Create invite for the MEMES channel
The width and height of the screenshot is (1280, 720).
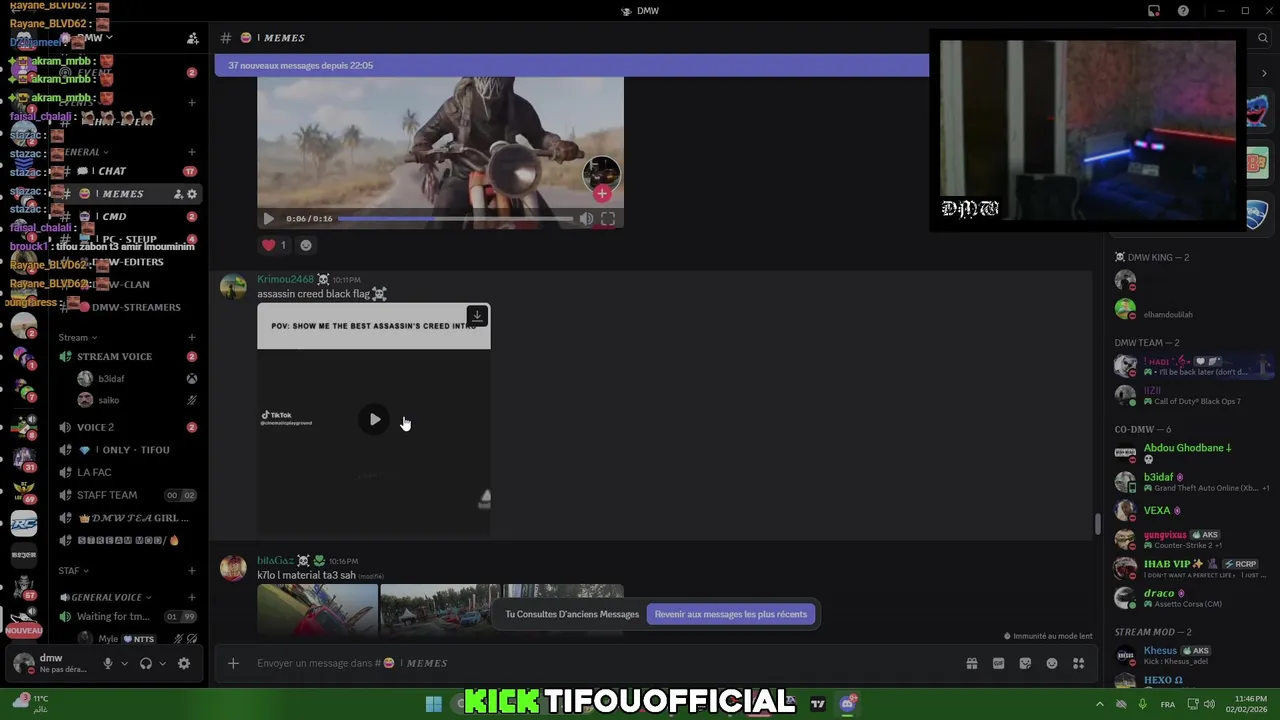click(x=178, y=194)
